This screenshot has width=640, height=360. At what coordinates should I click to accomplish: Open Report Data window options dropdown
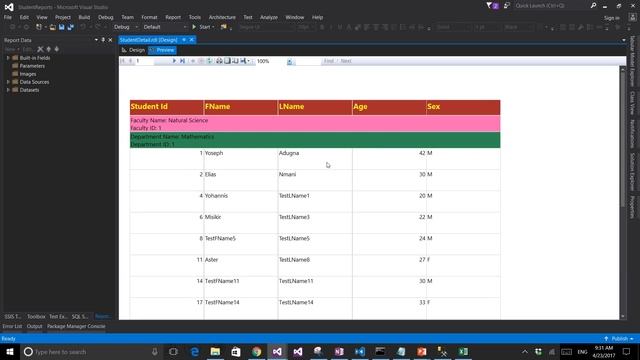(96, 40)
